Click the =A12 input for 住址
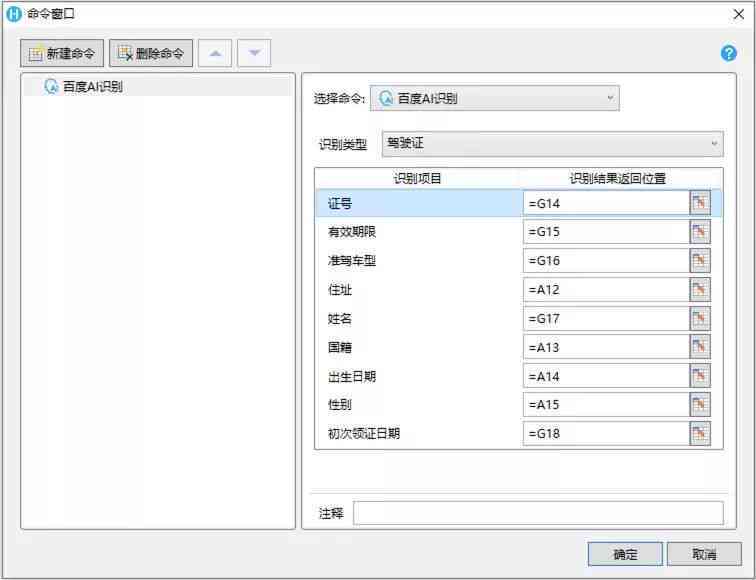756x580 pixels. pyautogui.click(x=606, y=290)
